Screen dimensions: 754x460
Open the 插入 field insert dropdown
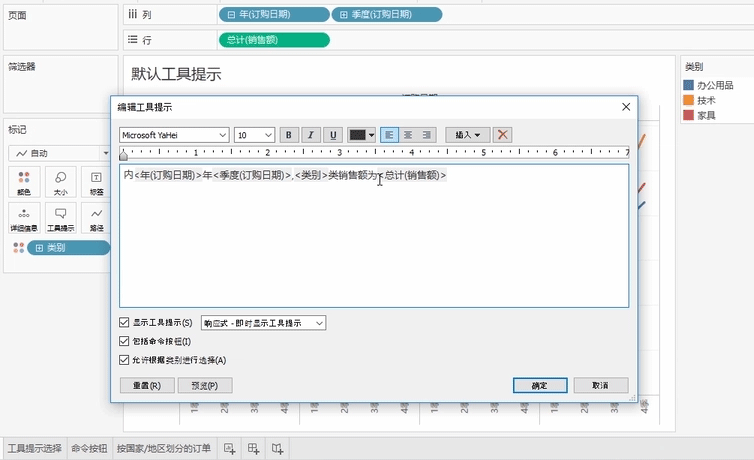point(467,135)
